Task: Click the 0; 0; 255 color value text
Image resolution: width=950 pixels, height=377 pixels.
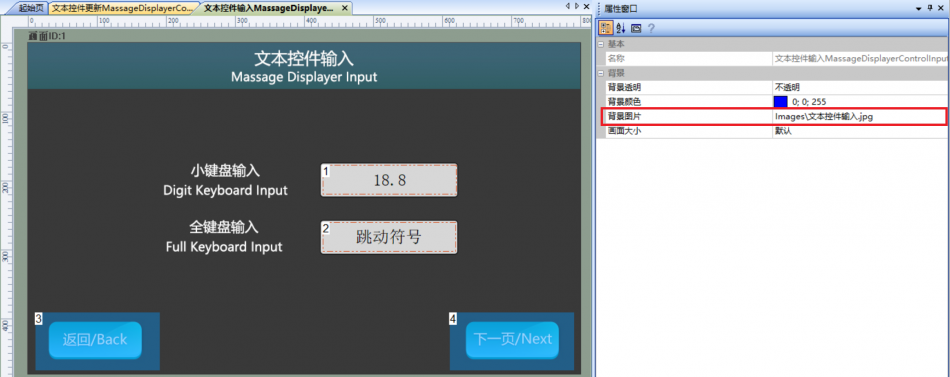Action: [x=809, y=102]
